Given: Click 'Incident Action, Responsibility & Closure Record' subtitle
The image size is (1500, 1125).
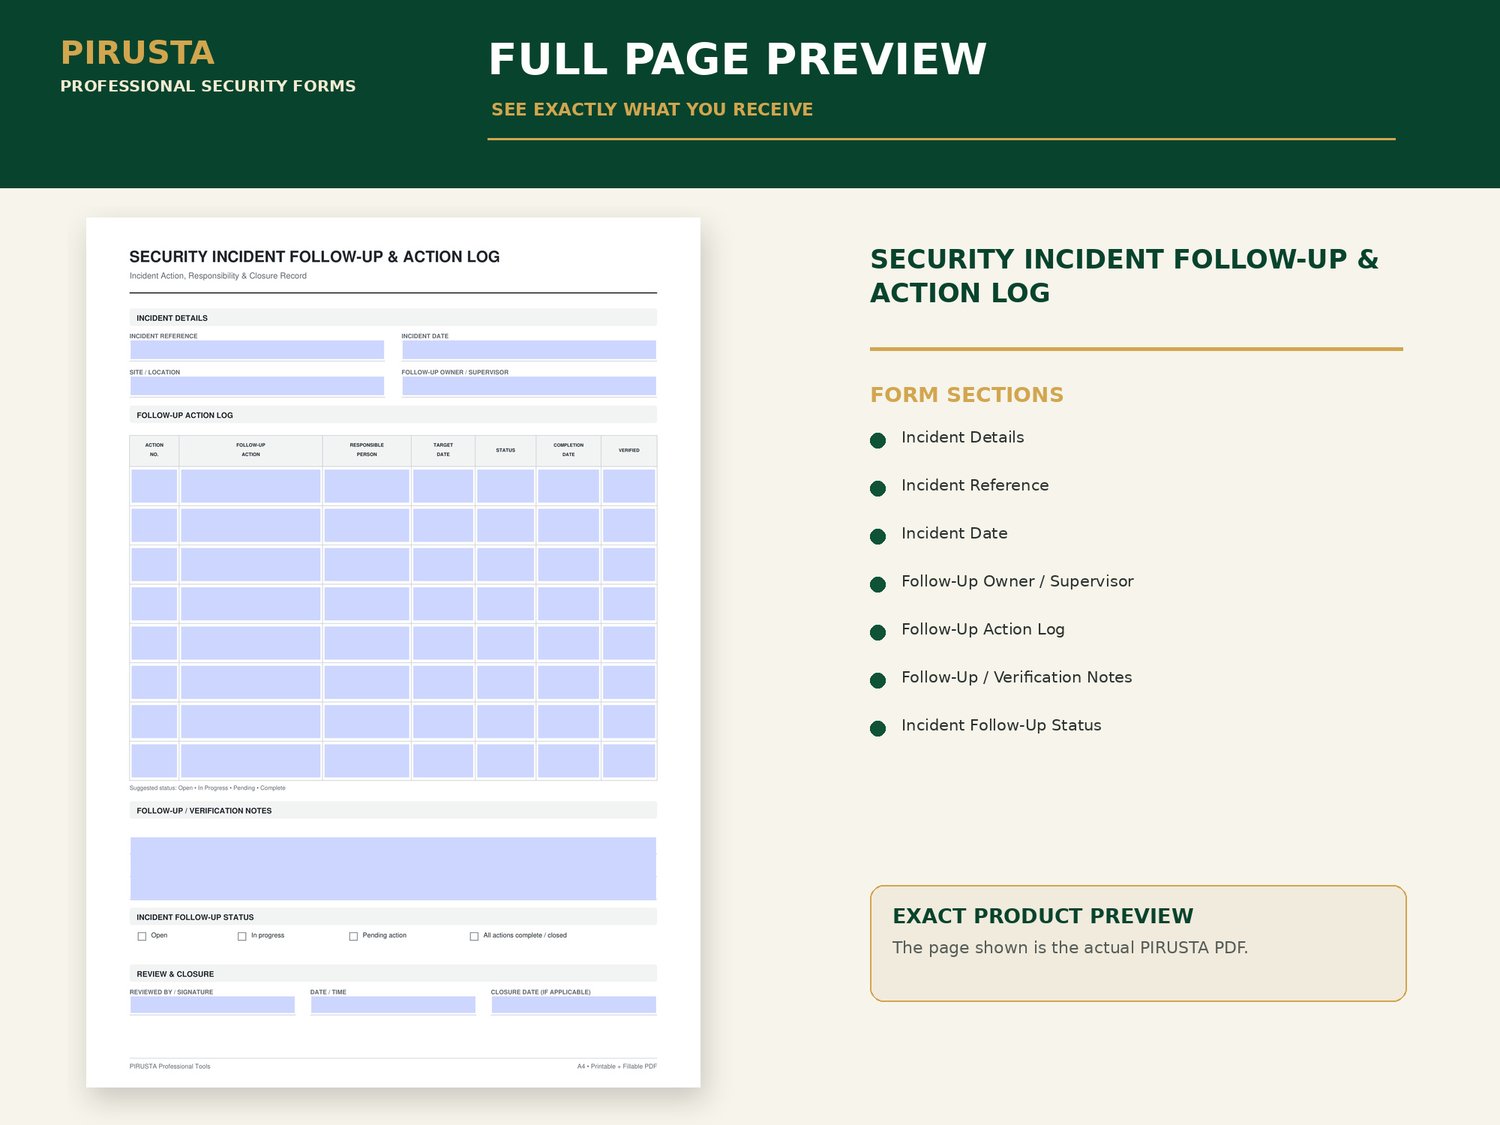Looking at the screenshot, I should (218, 276).
